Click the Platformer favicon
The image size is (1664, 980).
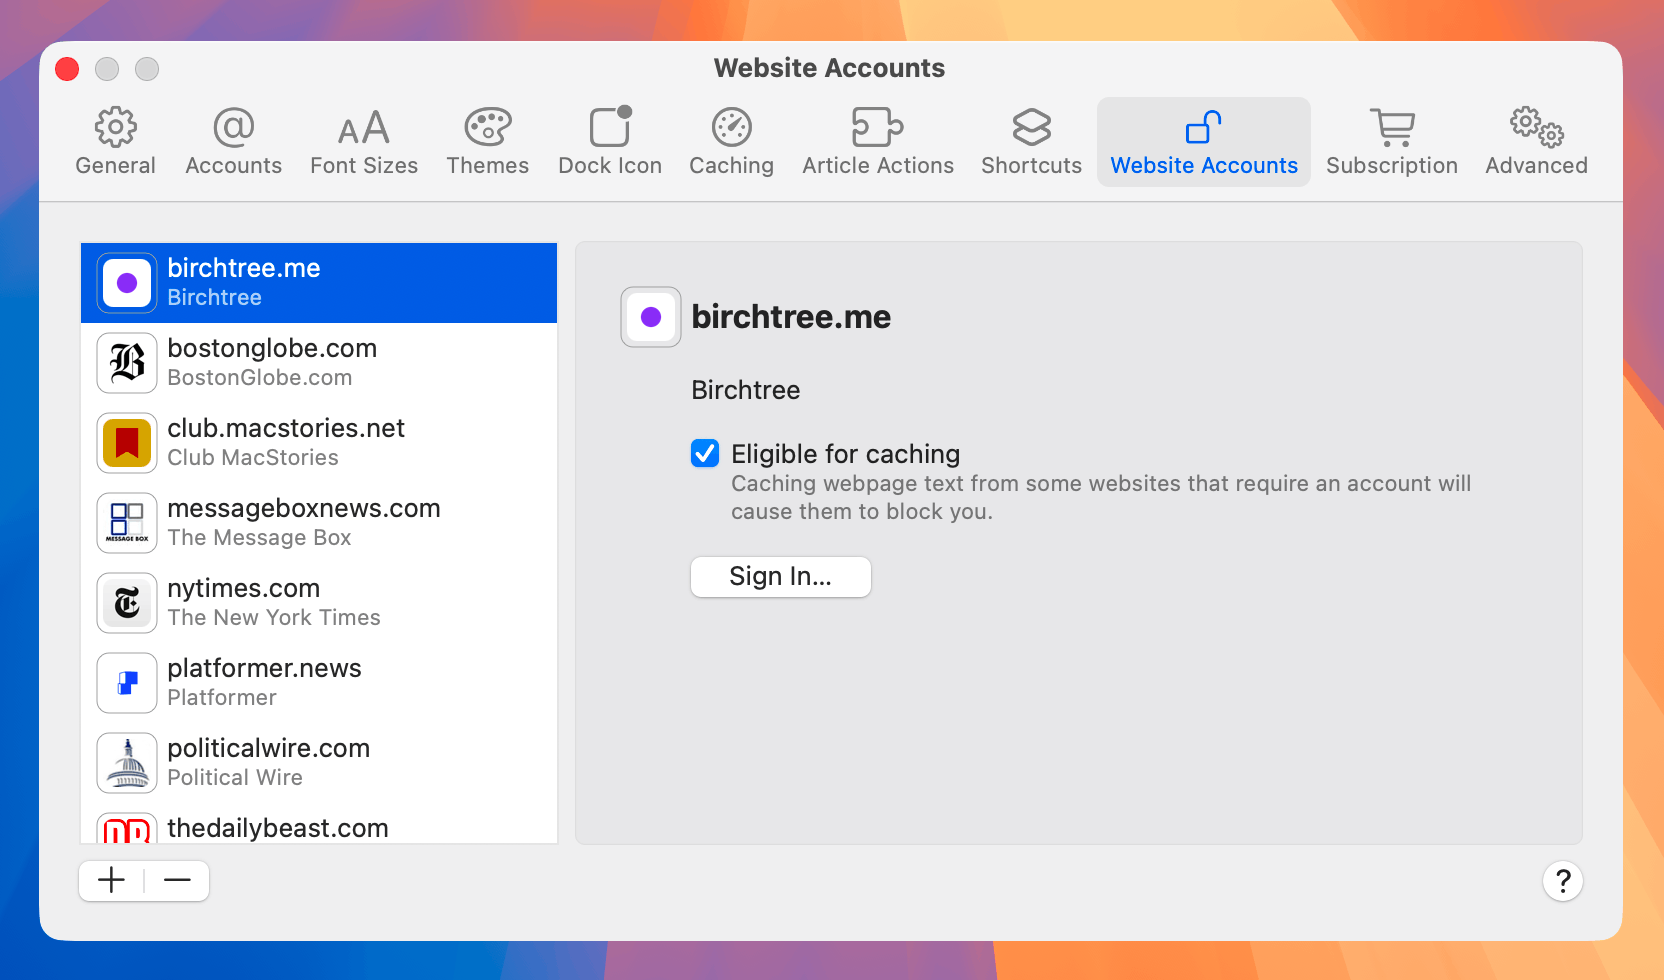[127, 683]
